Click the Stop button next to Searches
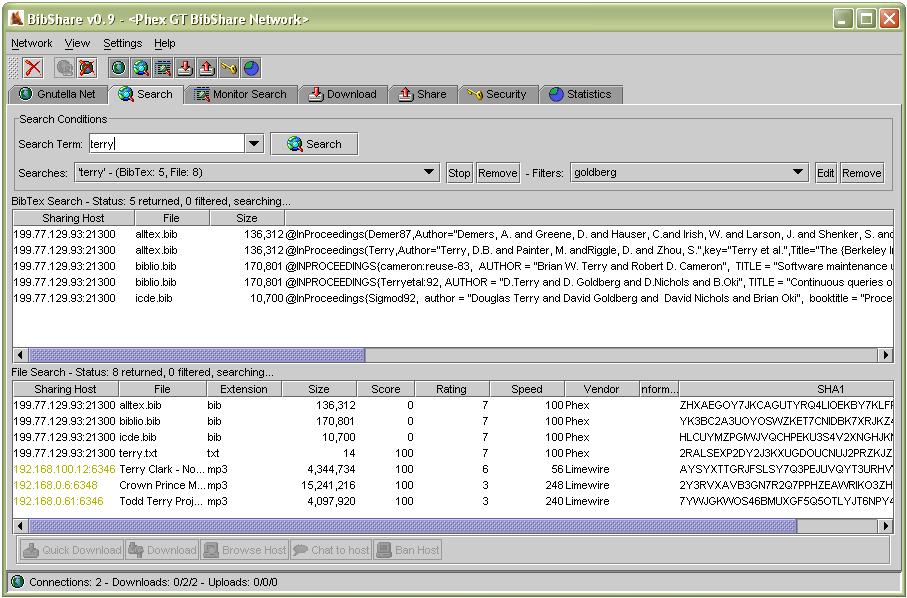The height and width of the screenshot is (598, 907). [459, 172]
